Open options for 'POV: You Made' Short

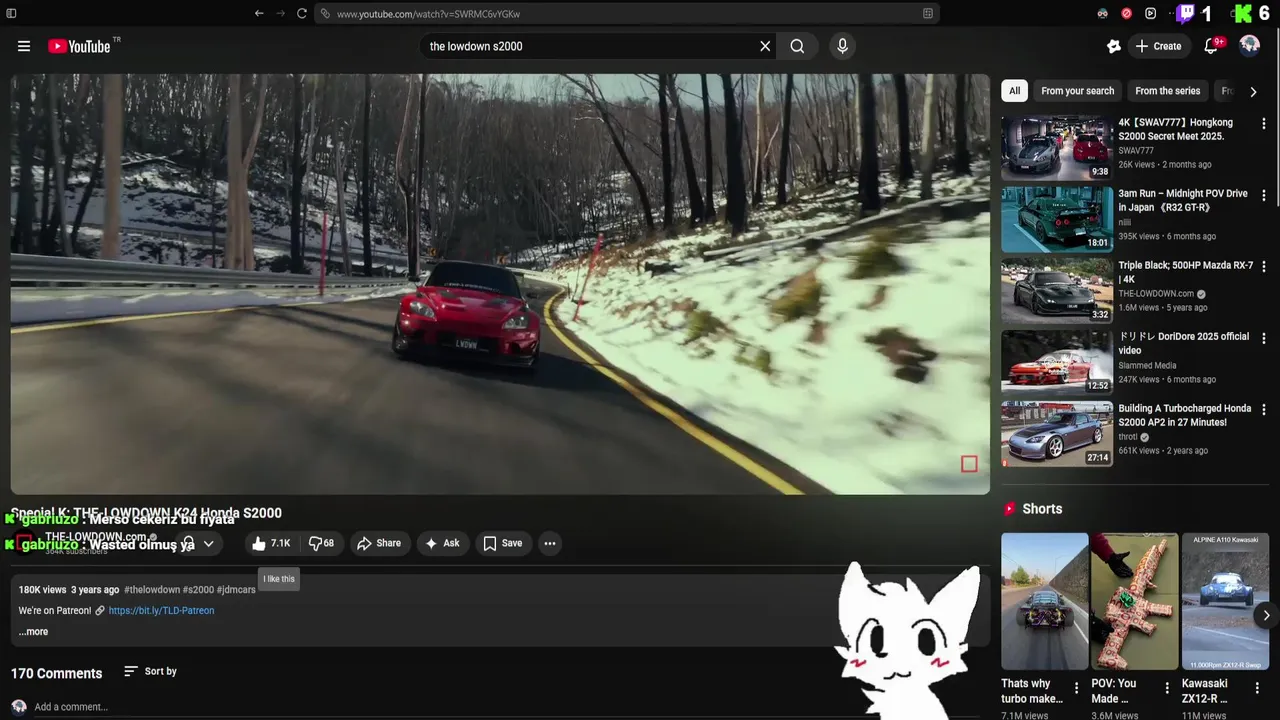pyautogui.click(x=1166, y=688)
